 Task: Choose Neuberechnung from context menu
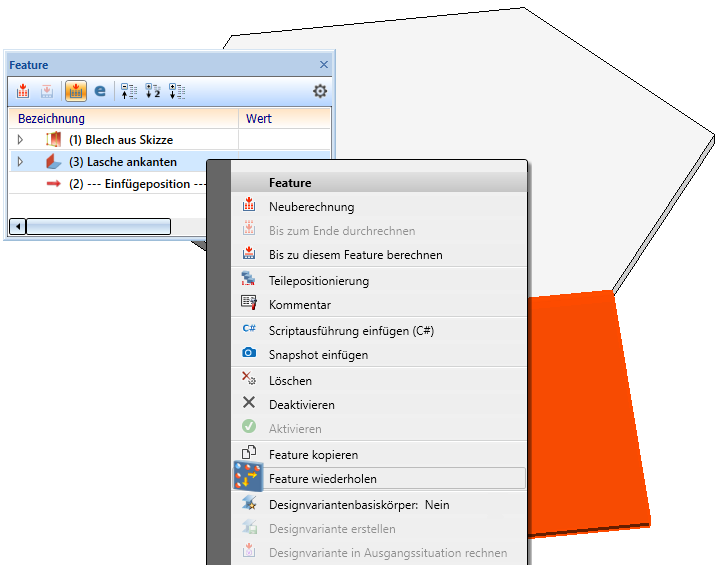click(x=379, y=207)
